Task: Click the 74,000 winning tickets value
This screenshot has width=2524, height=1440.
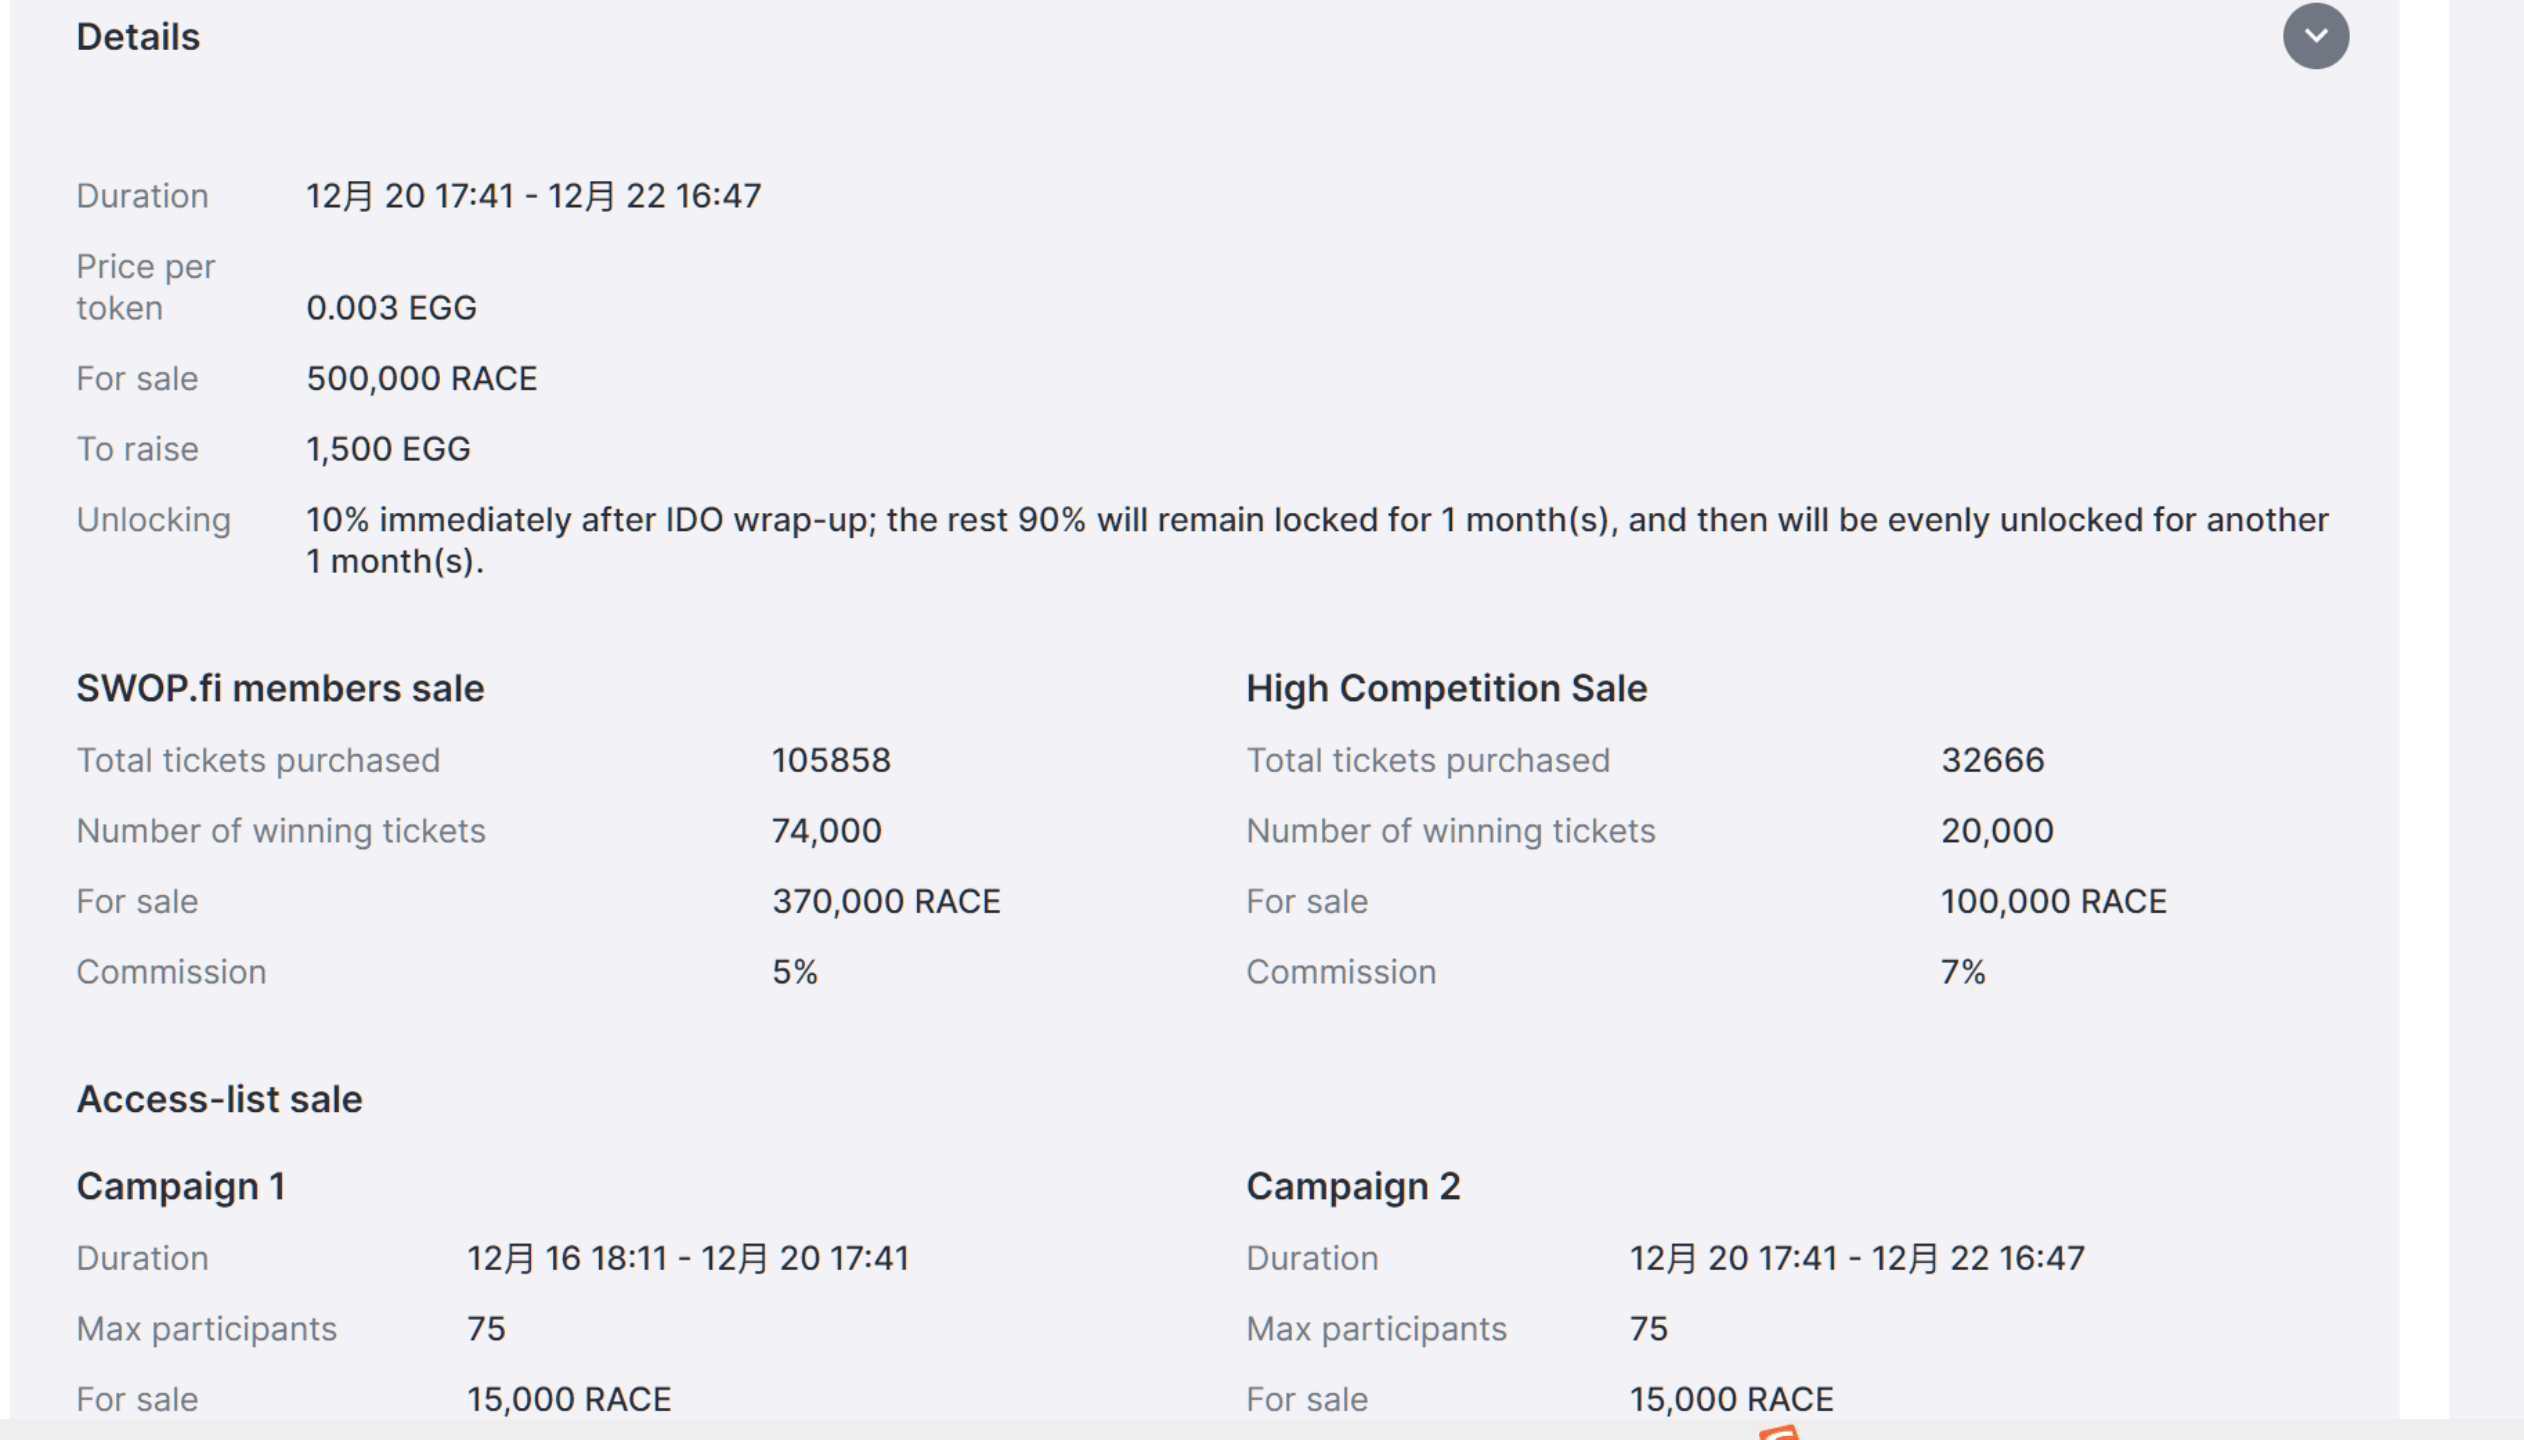Action: (826, 831)
